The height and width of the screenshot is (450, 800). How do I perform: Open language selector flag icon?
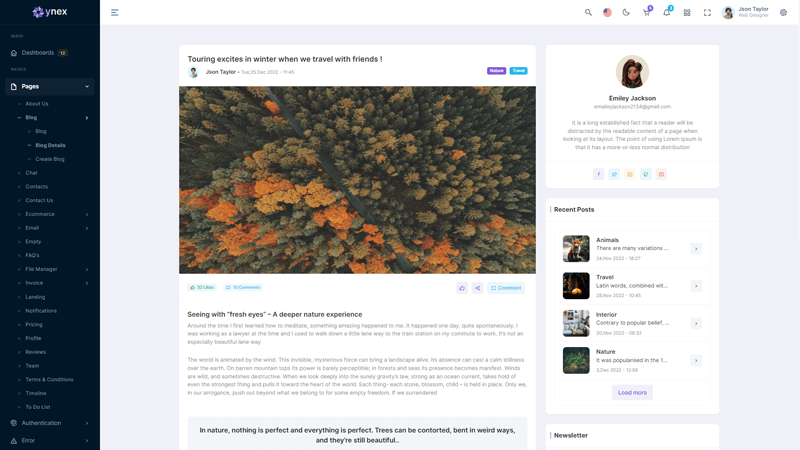click(x=607, y=13)
